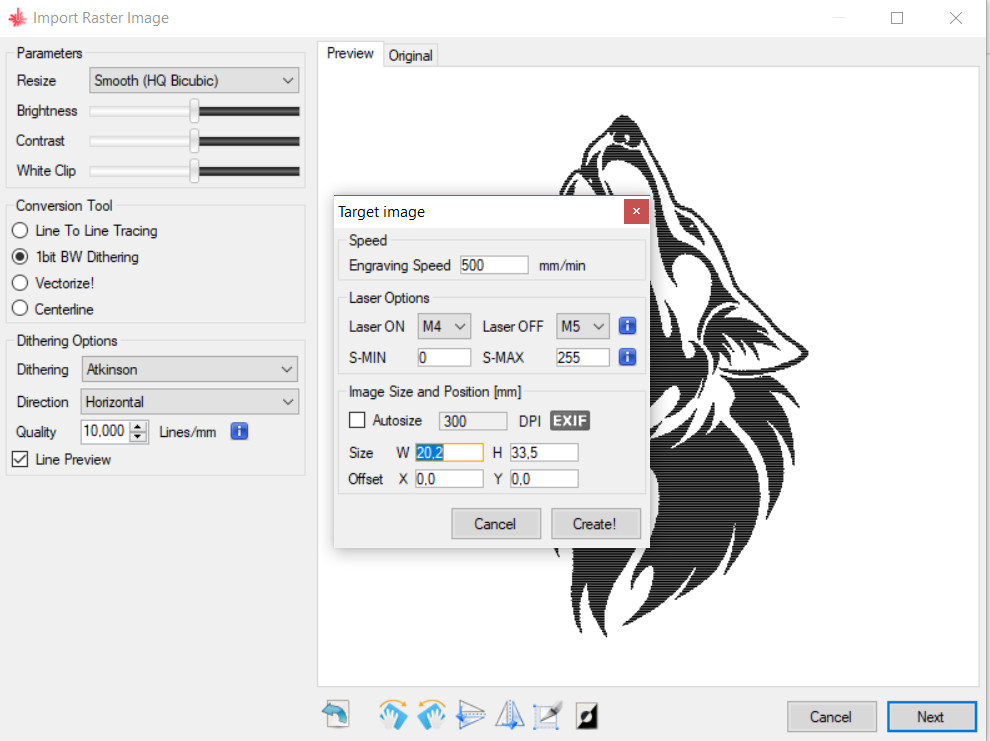This screenshot has width=990, height=741.
Task: Click the Size W field
Action: click(449, 453)
